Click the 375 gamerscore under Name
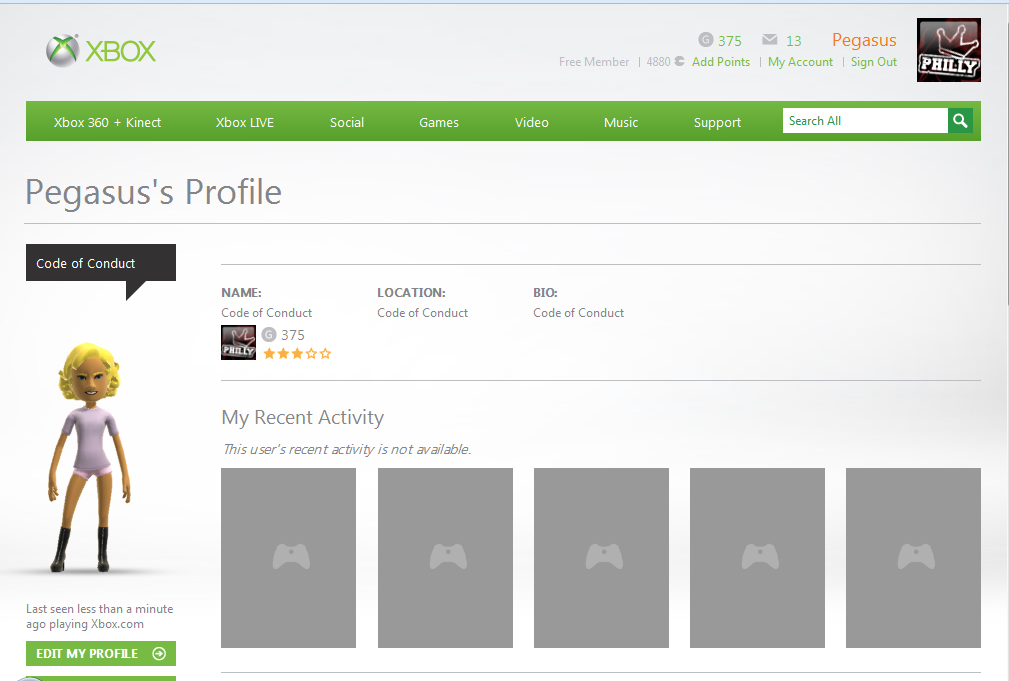The height and width of the screenshot is (681, 1009). coord(293,335)
